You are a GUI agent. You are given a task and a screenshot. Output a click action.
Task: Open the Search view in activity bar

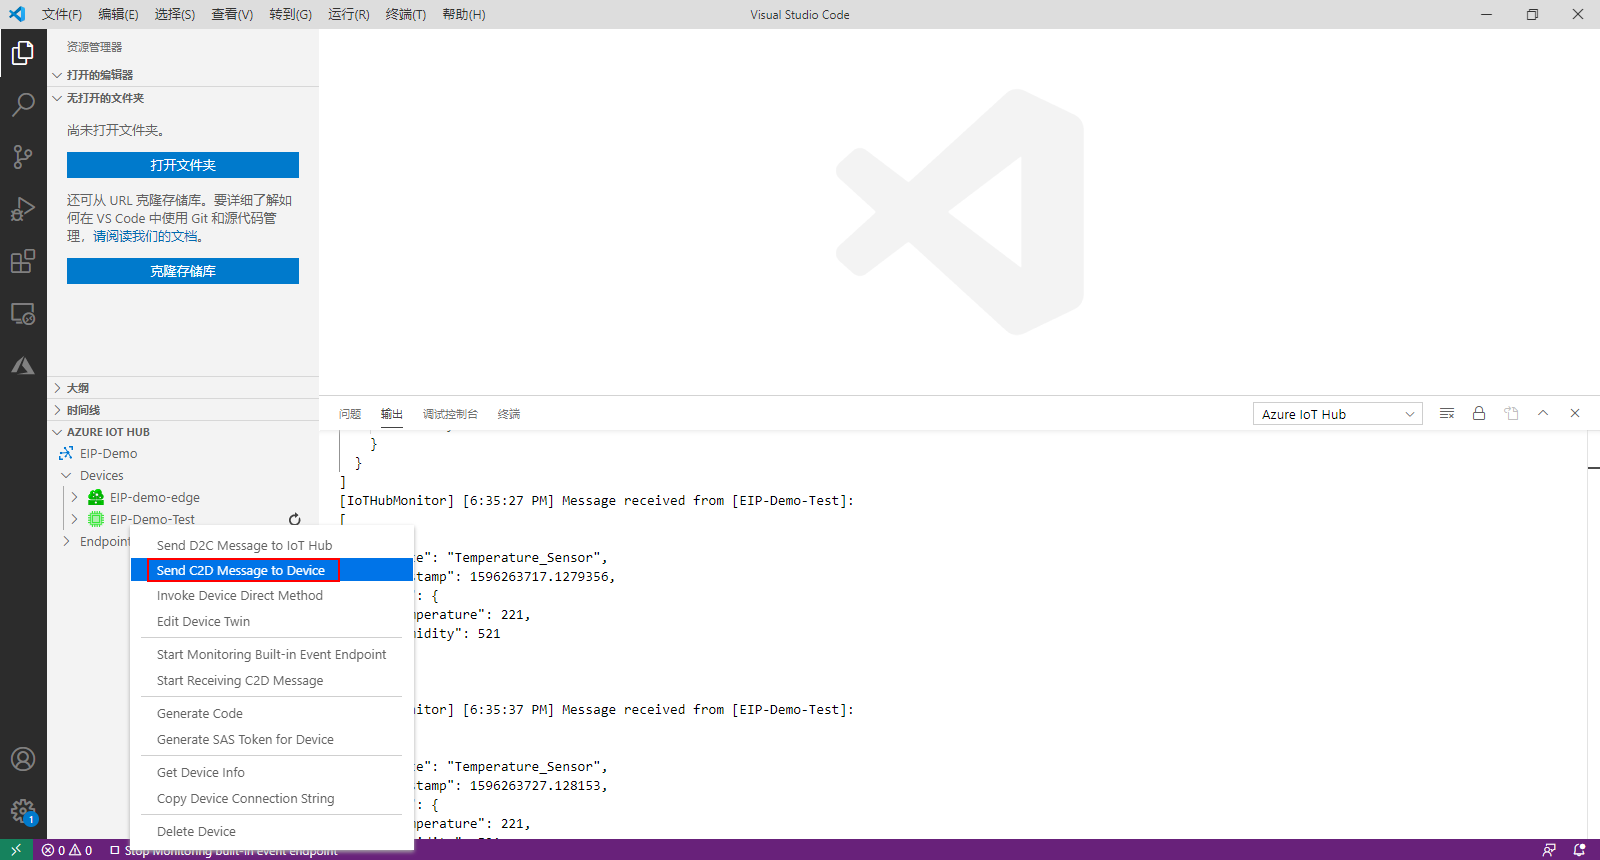[x=23, y=104]
